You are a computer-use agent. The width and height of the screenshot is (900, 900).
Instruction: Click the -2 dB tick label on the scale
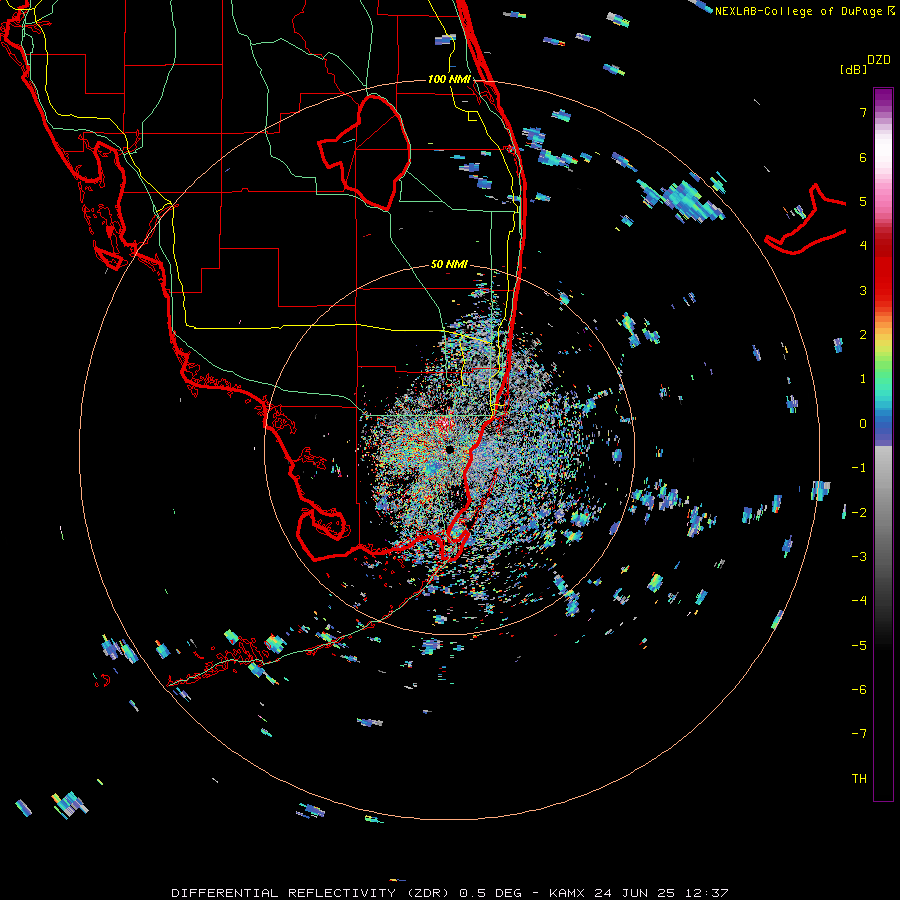[859, 512]
